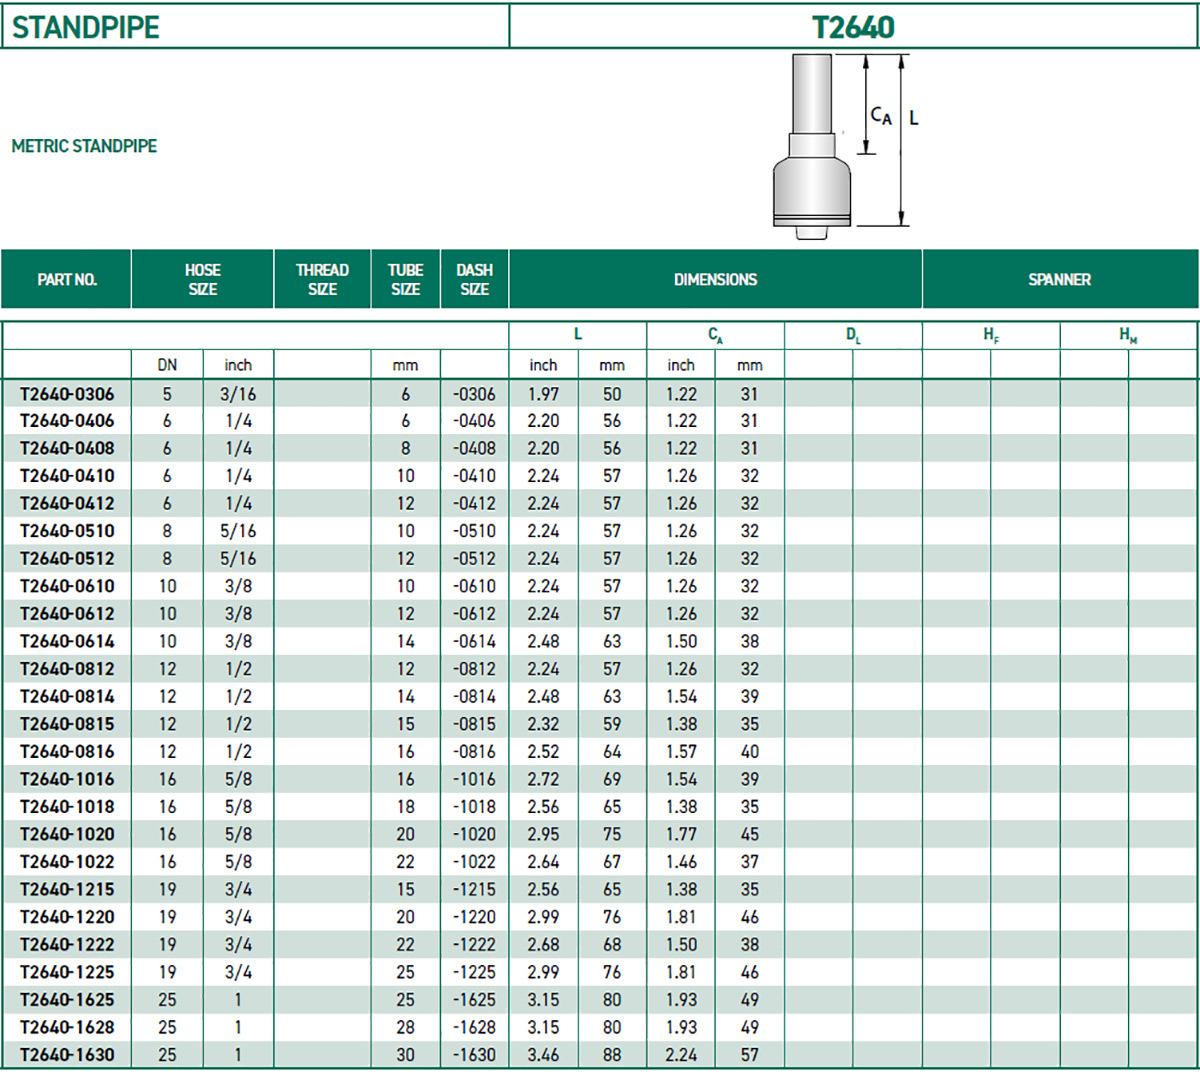Viewport: 1200px width, 1072px height.
Task: Click the DASH SIZE column header
Action: click(x=474, y=280)
